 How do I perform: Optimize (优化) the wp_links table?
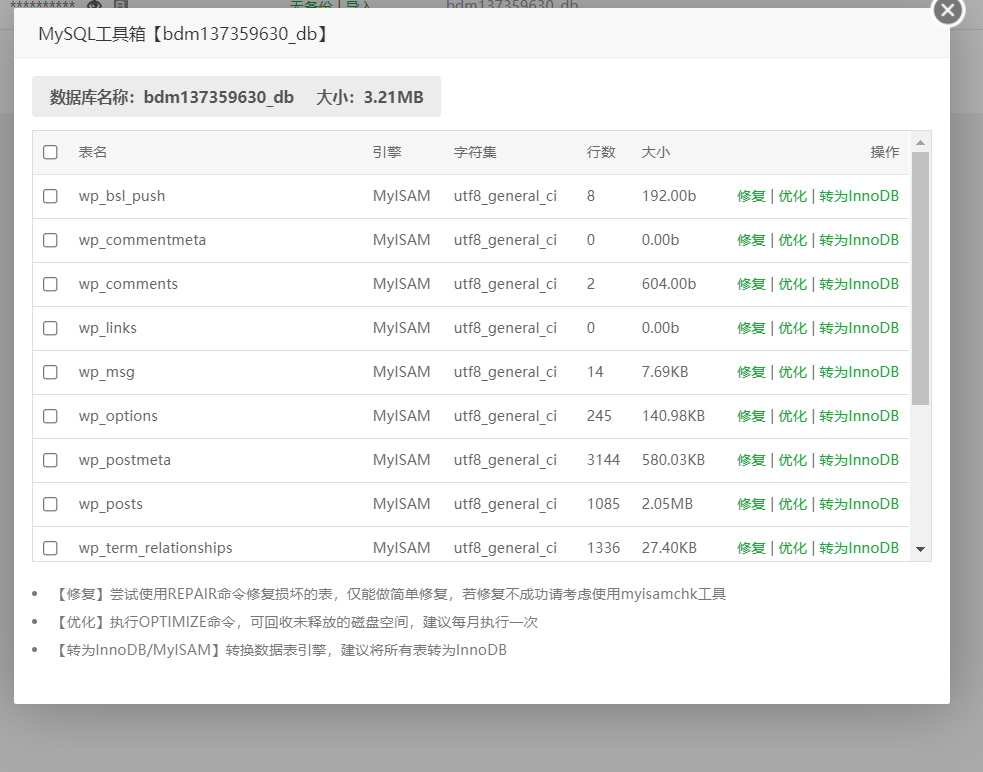tap(792, 328)
